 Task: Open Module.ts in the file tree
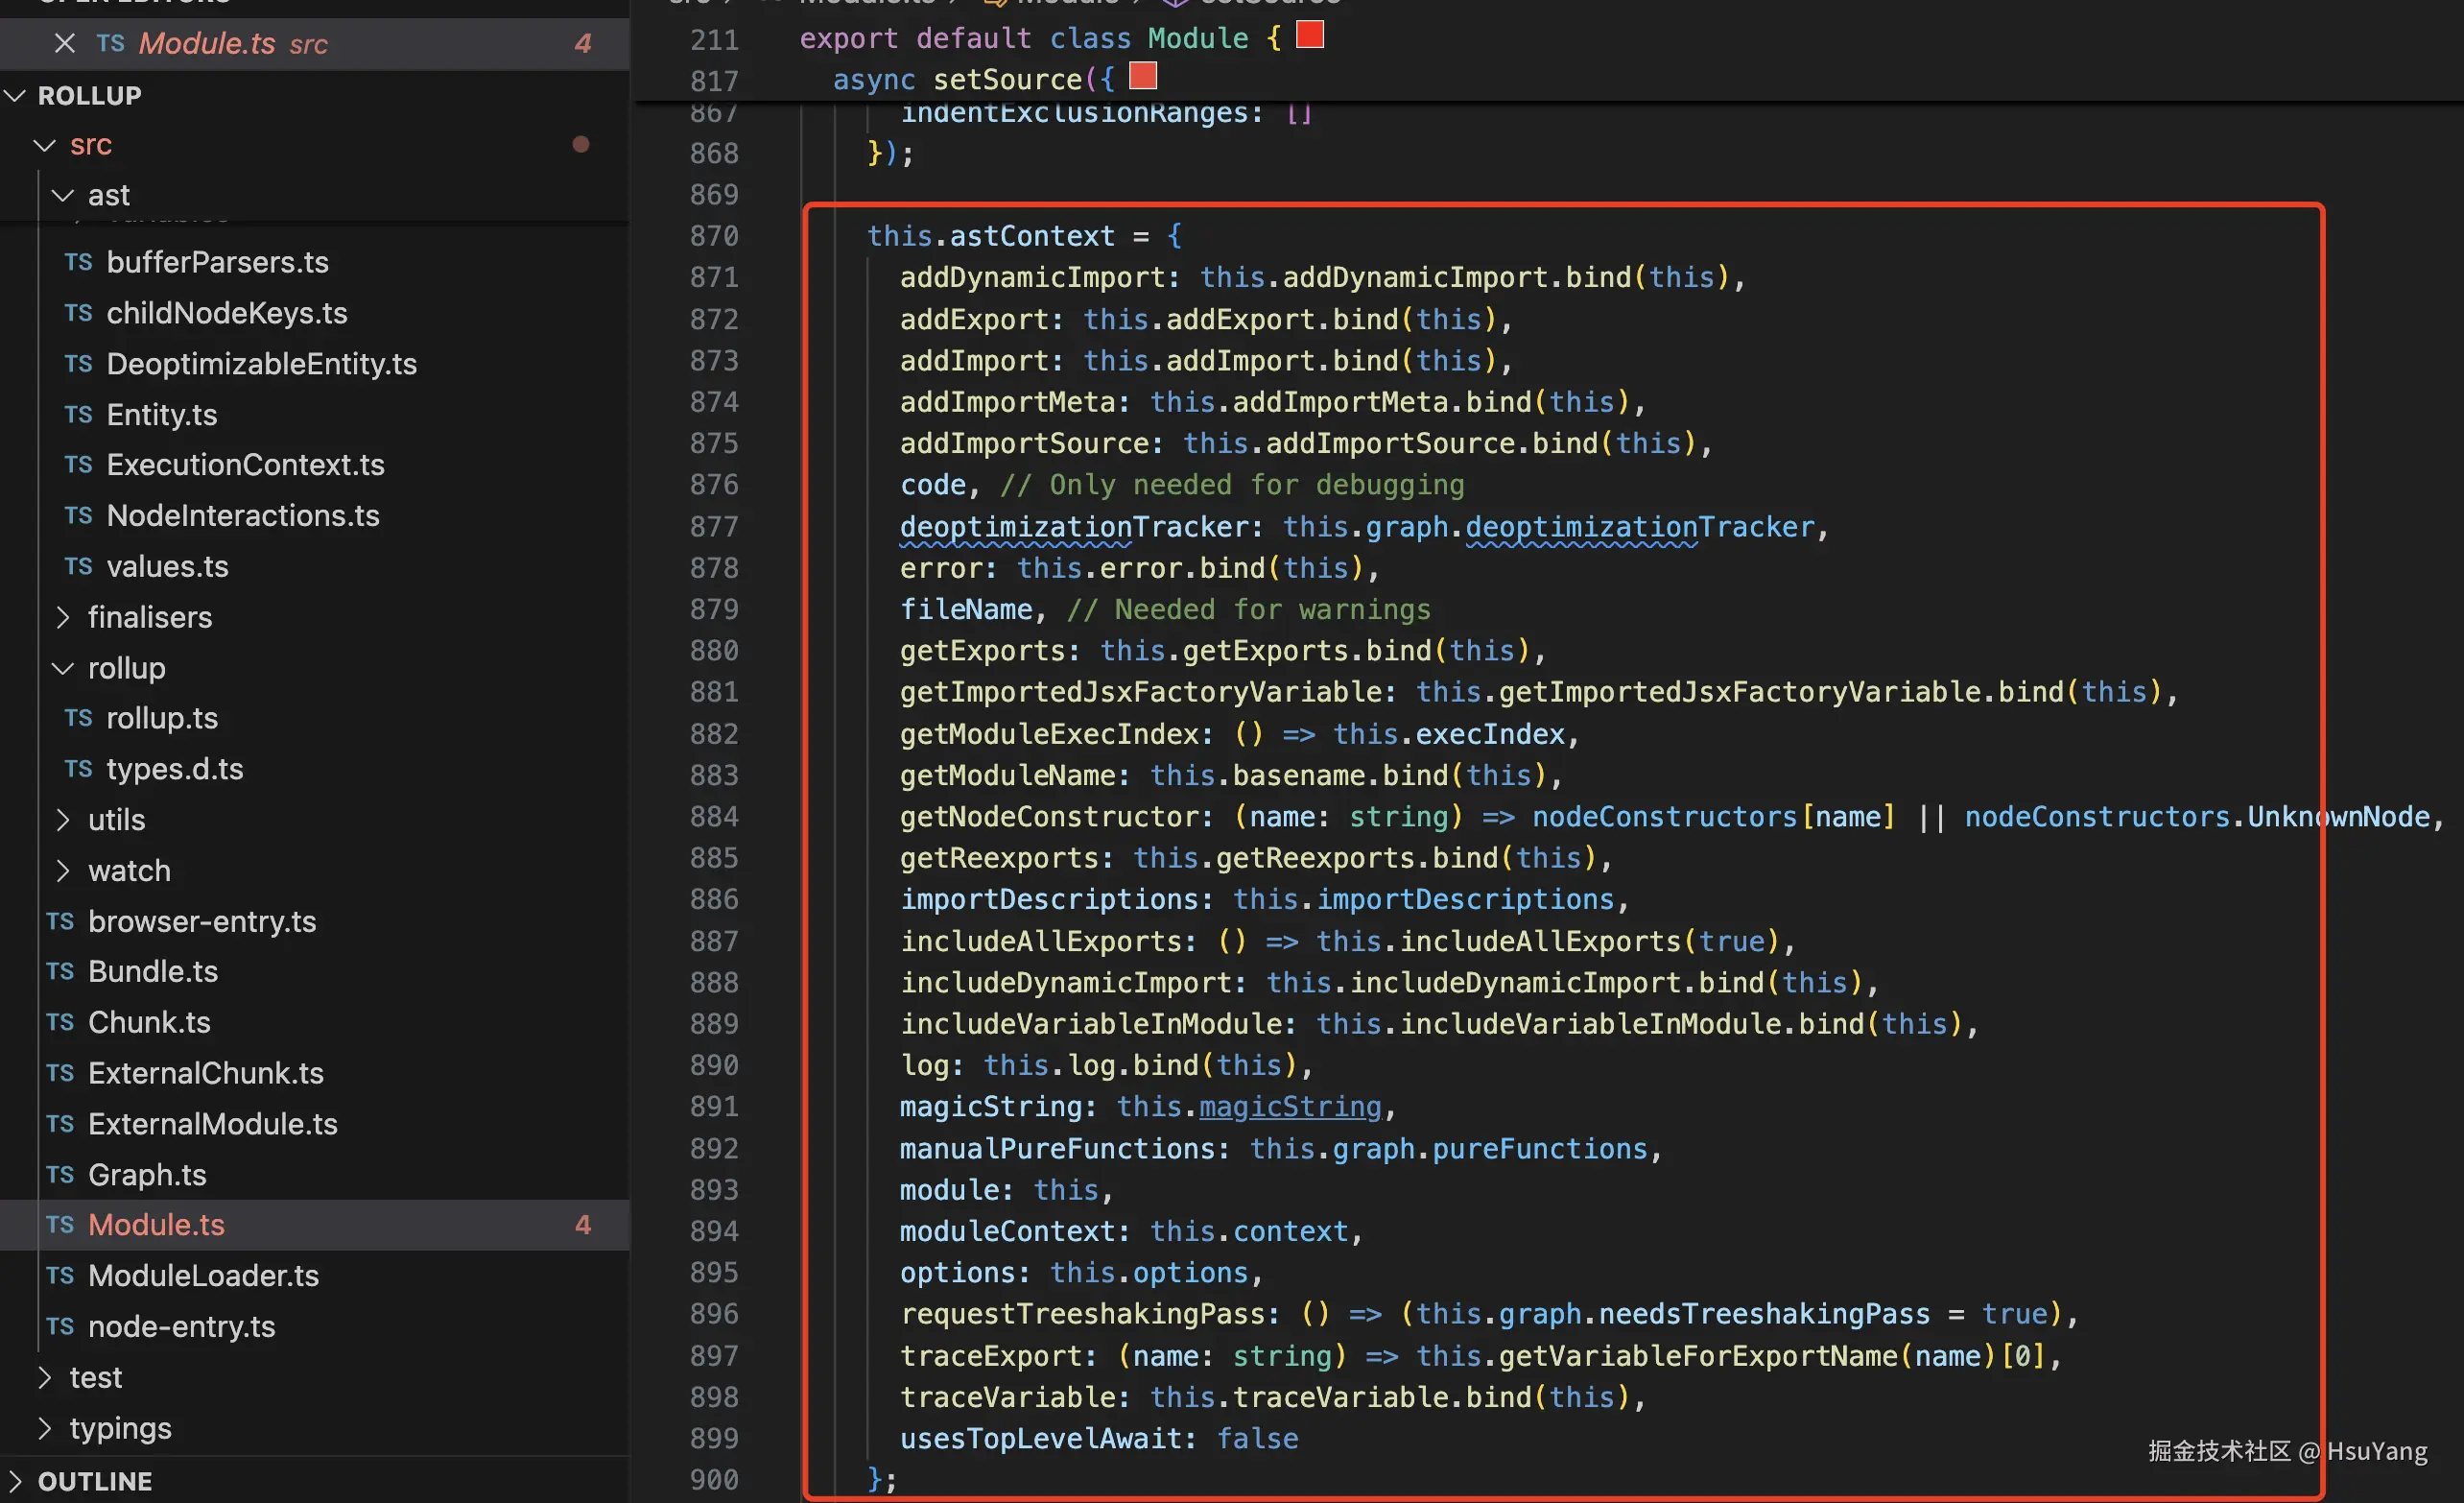(156, 1224)
